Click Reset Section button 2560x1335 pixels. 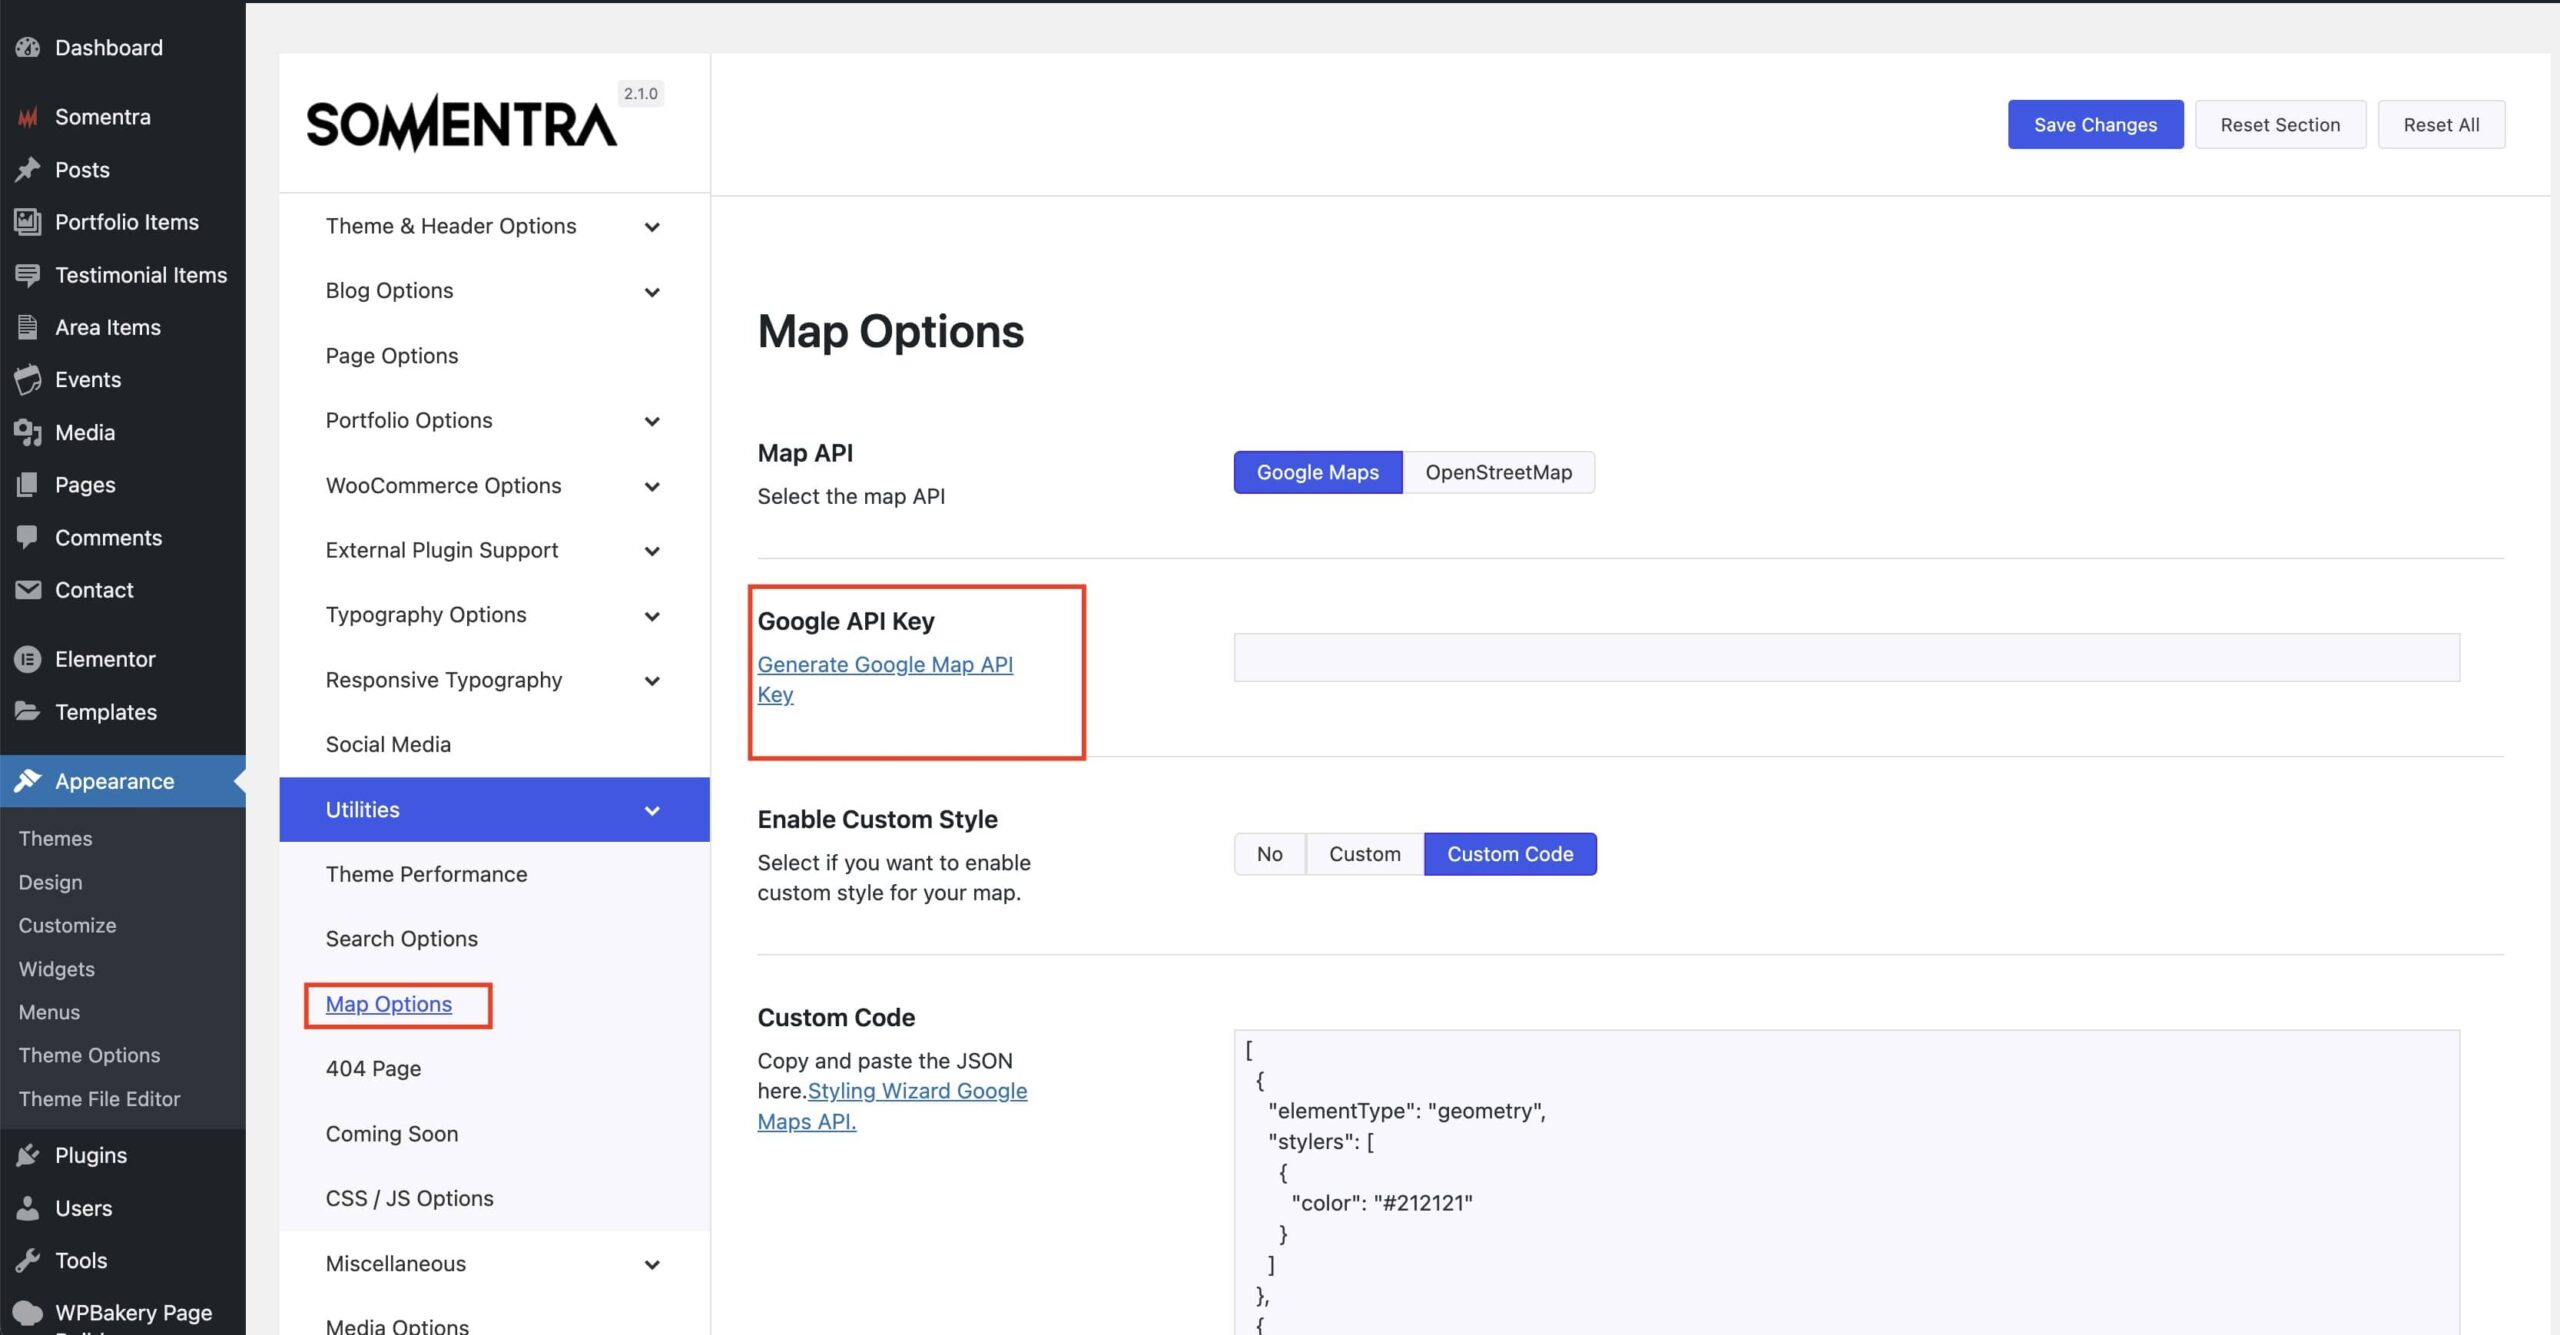[x=2280, y=124]
